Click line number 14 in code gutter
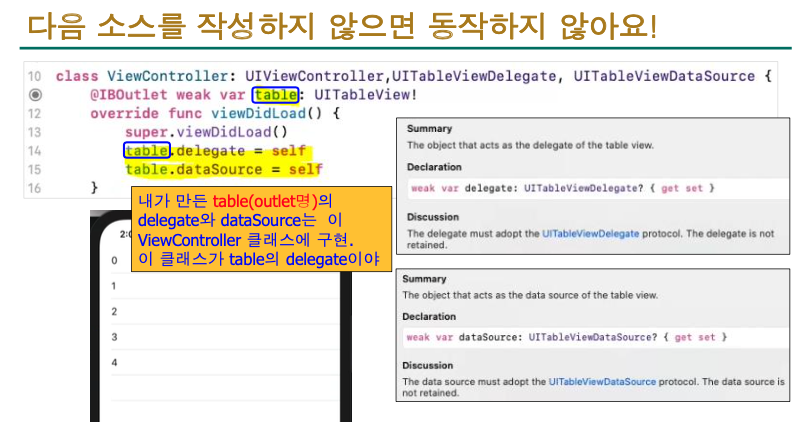 pos(34,151)
